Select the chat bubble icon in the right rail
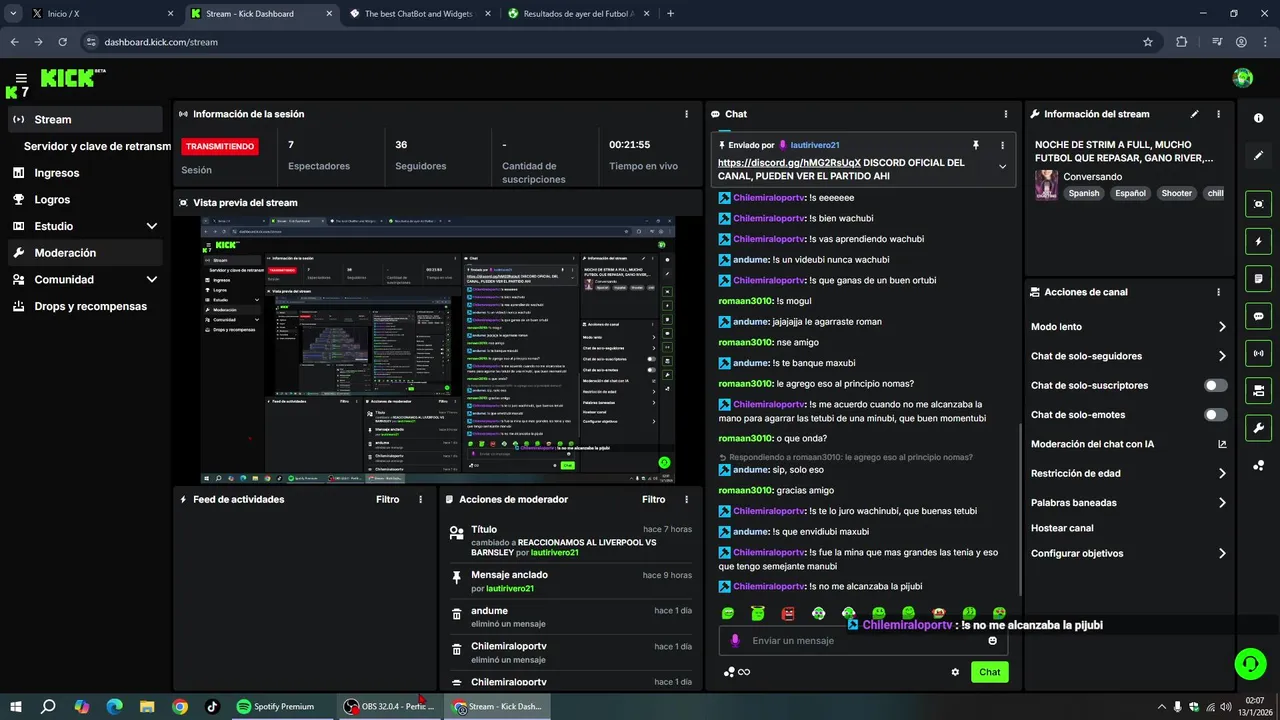 click(1258, 316)
